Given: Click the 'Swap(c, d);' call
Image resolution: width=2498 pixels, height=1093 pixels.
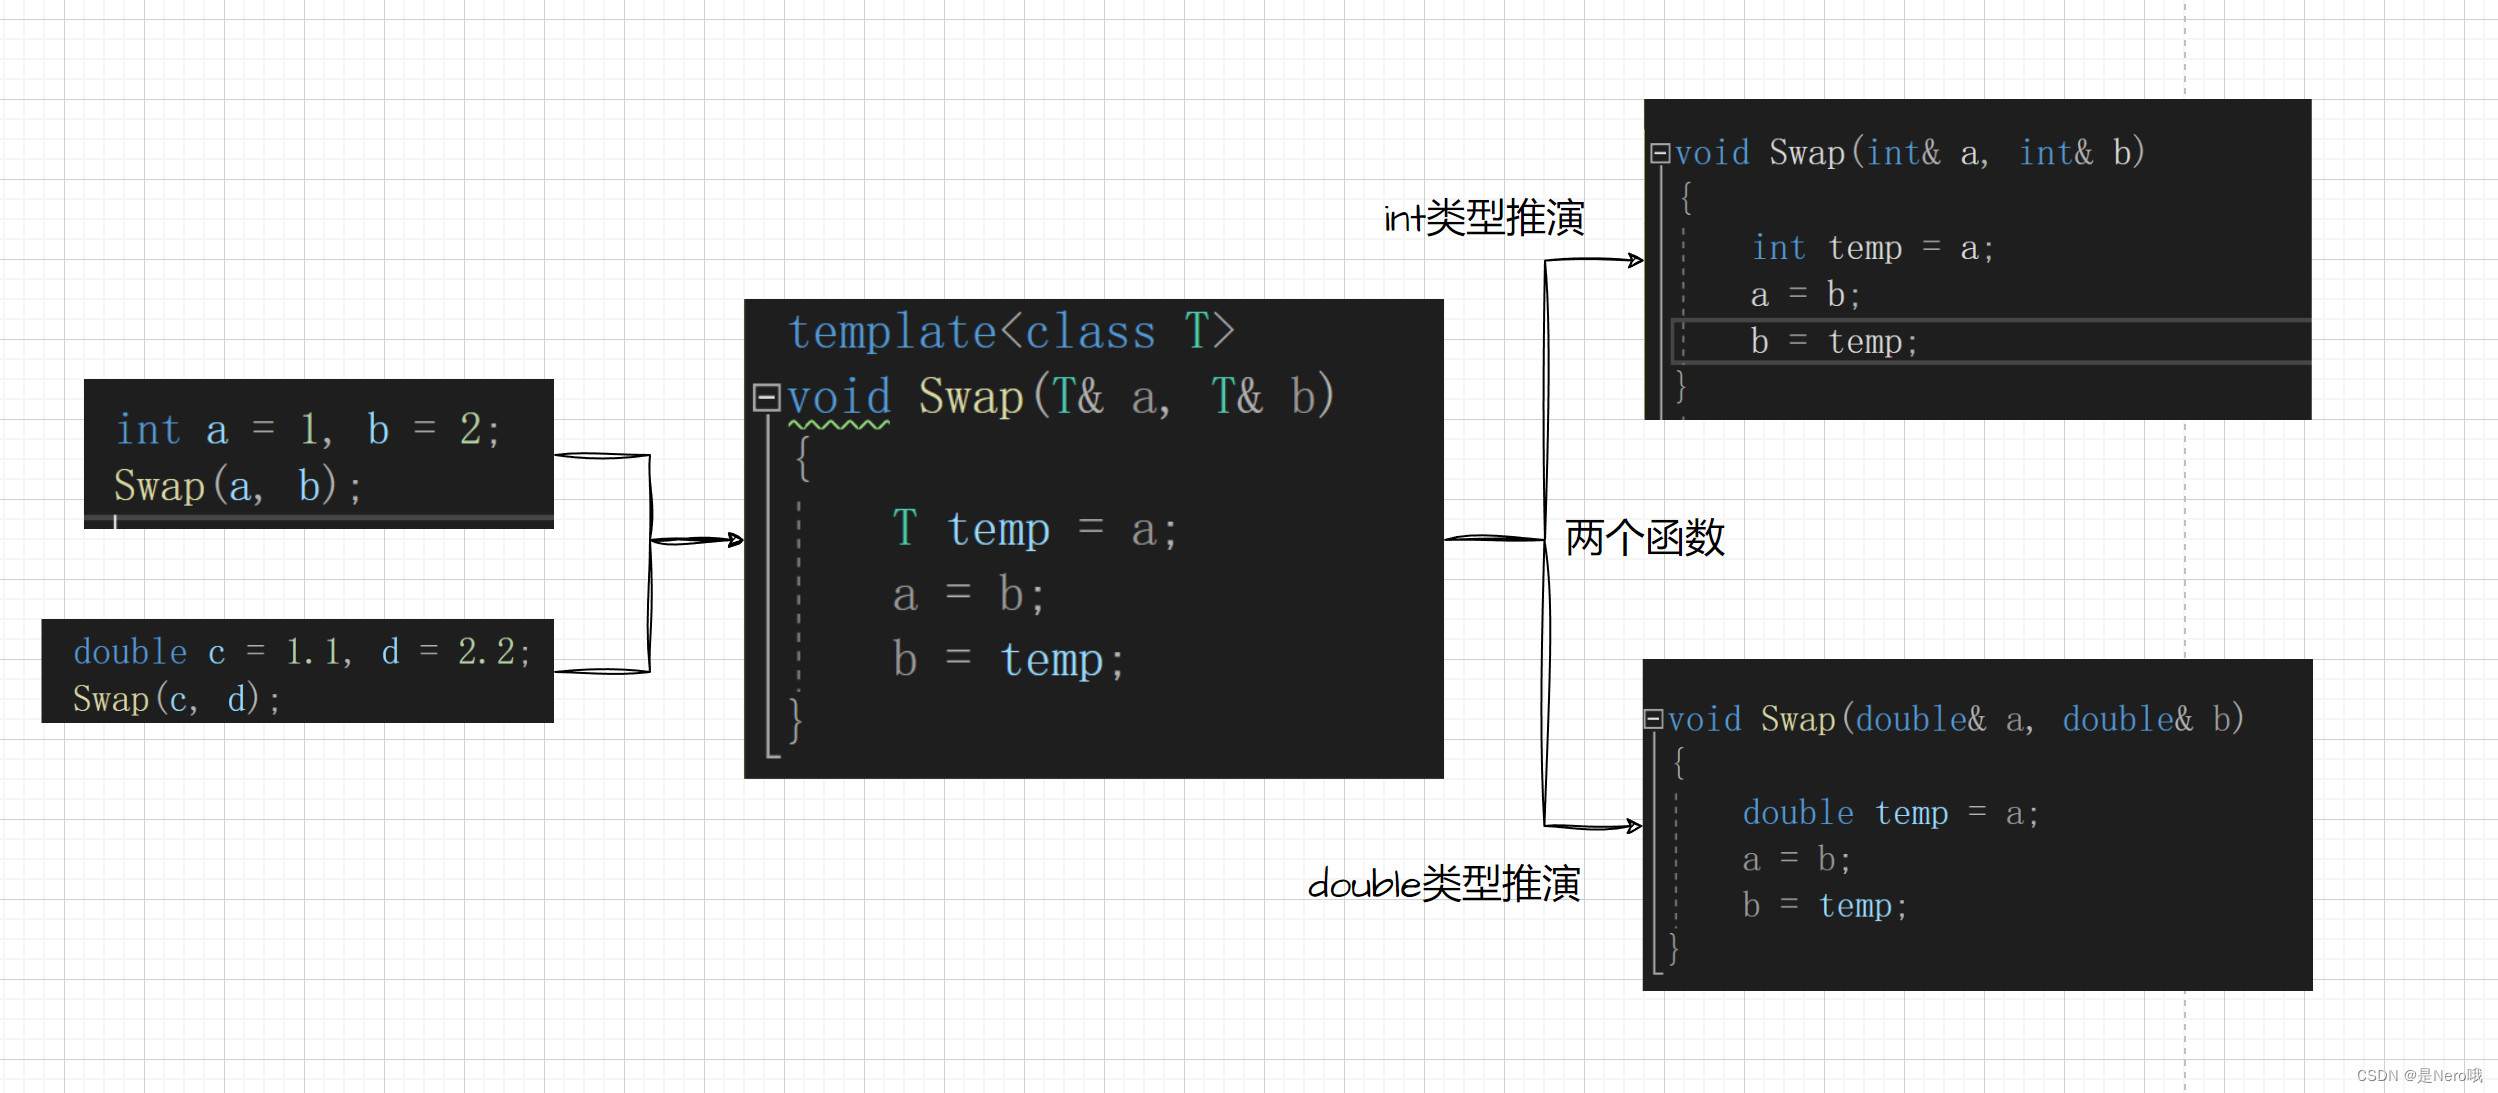Looking at the screenshot, I should tap(176, 699).
